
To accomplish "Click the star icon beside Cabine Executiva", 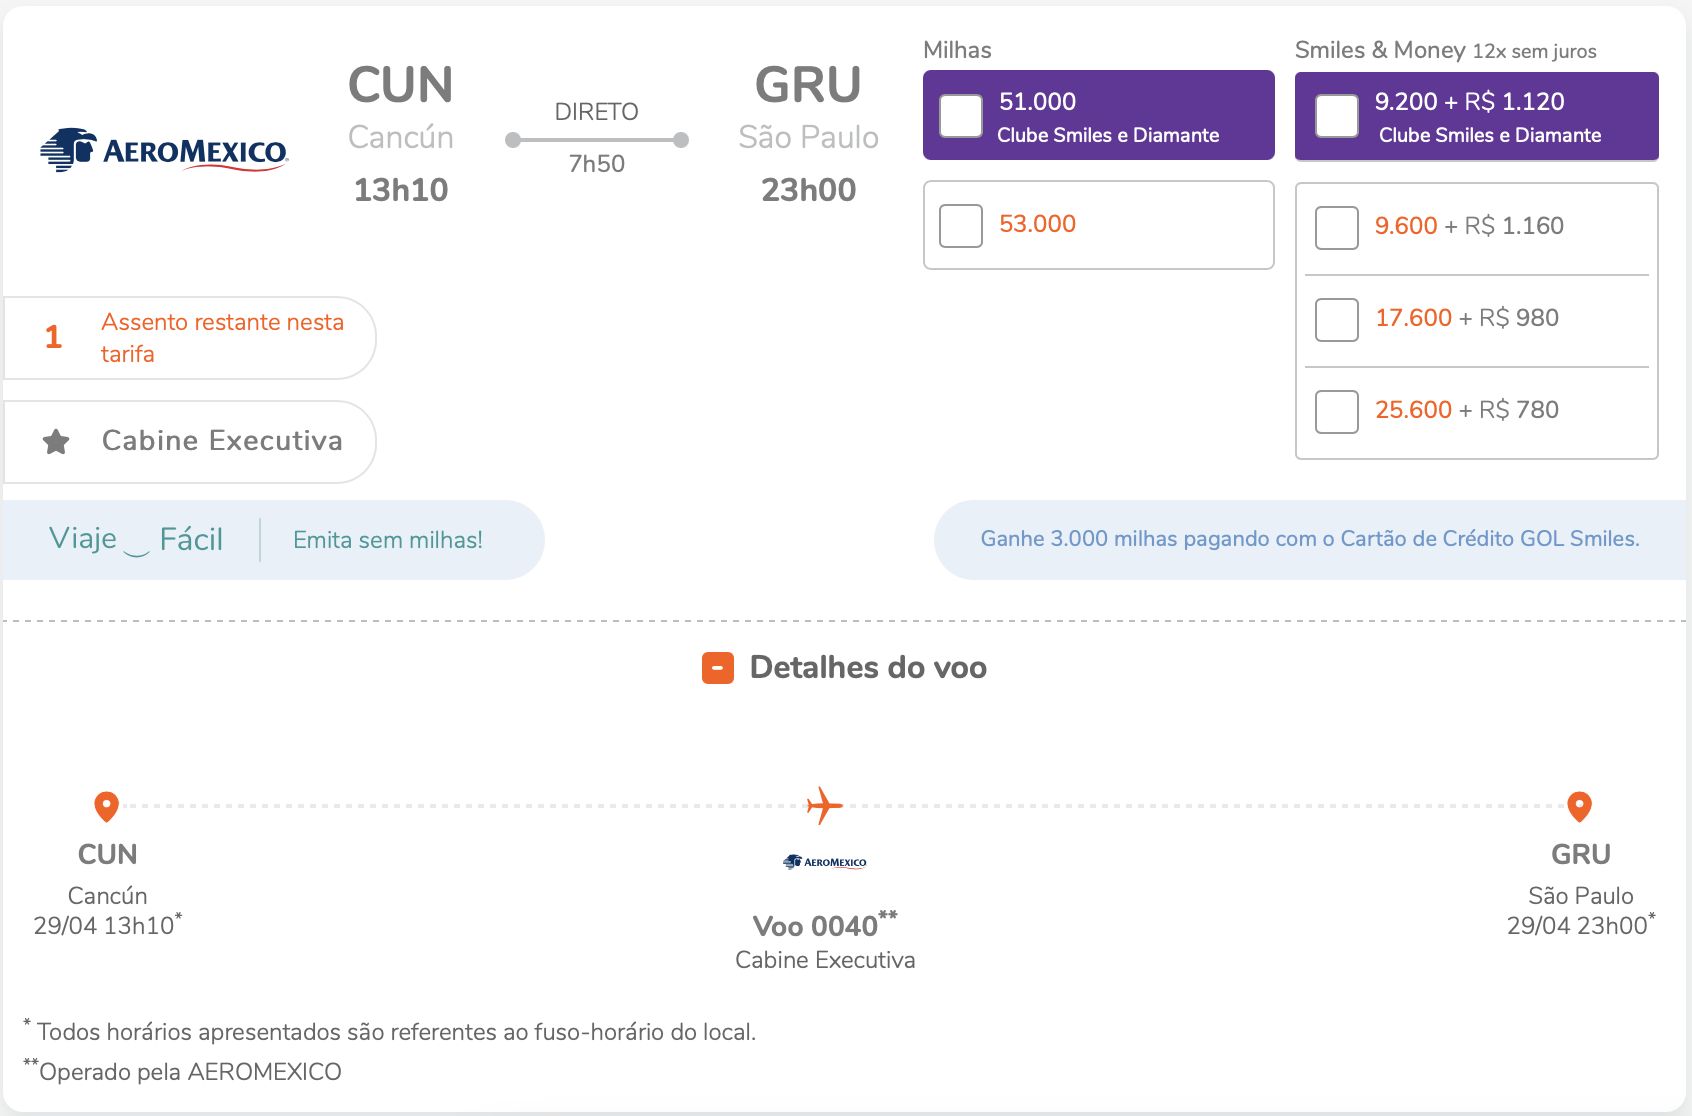I will pos(56,441).
